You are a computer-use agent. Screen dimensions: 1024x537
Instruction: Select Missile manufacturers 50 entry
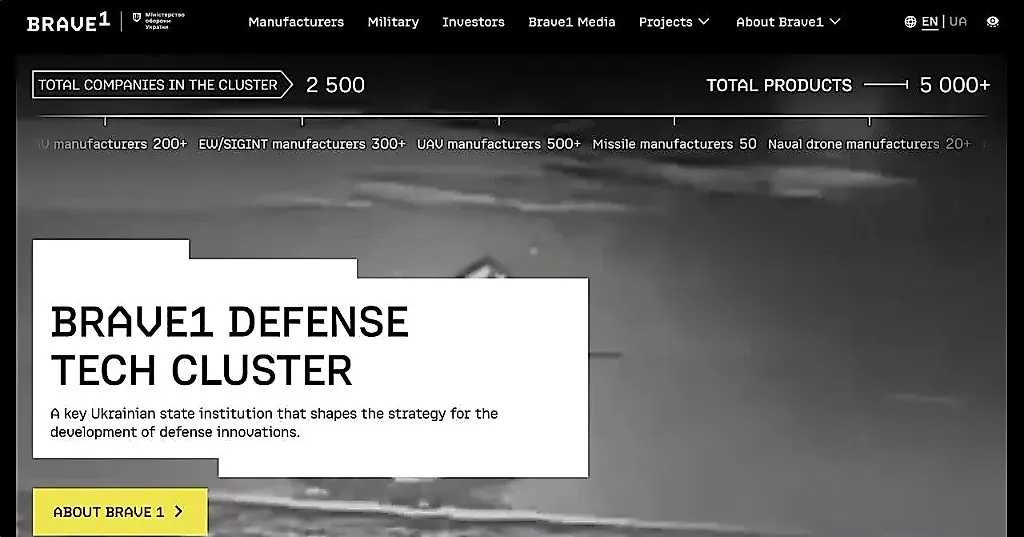point(674,144)
